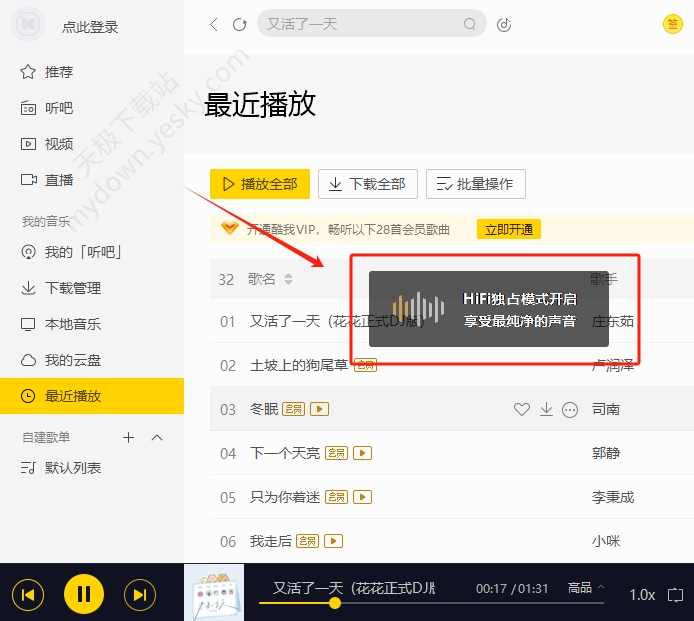Click the playback mode icon beside 1.0x
The image size is (694, 621).
coord(675,594)
